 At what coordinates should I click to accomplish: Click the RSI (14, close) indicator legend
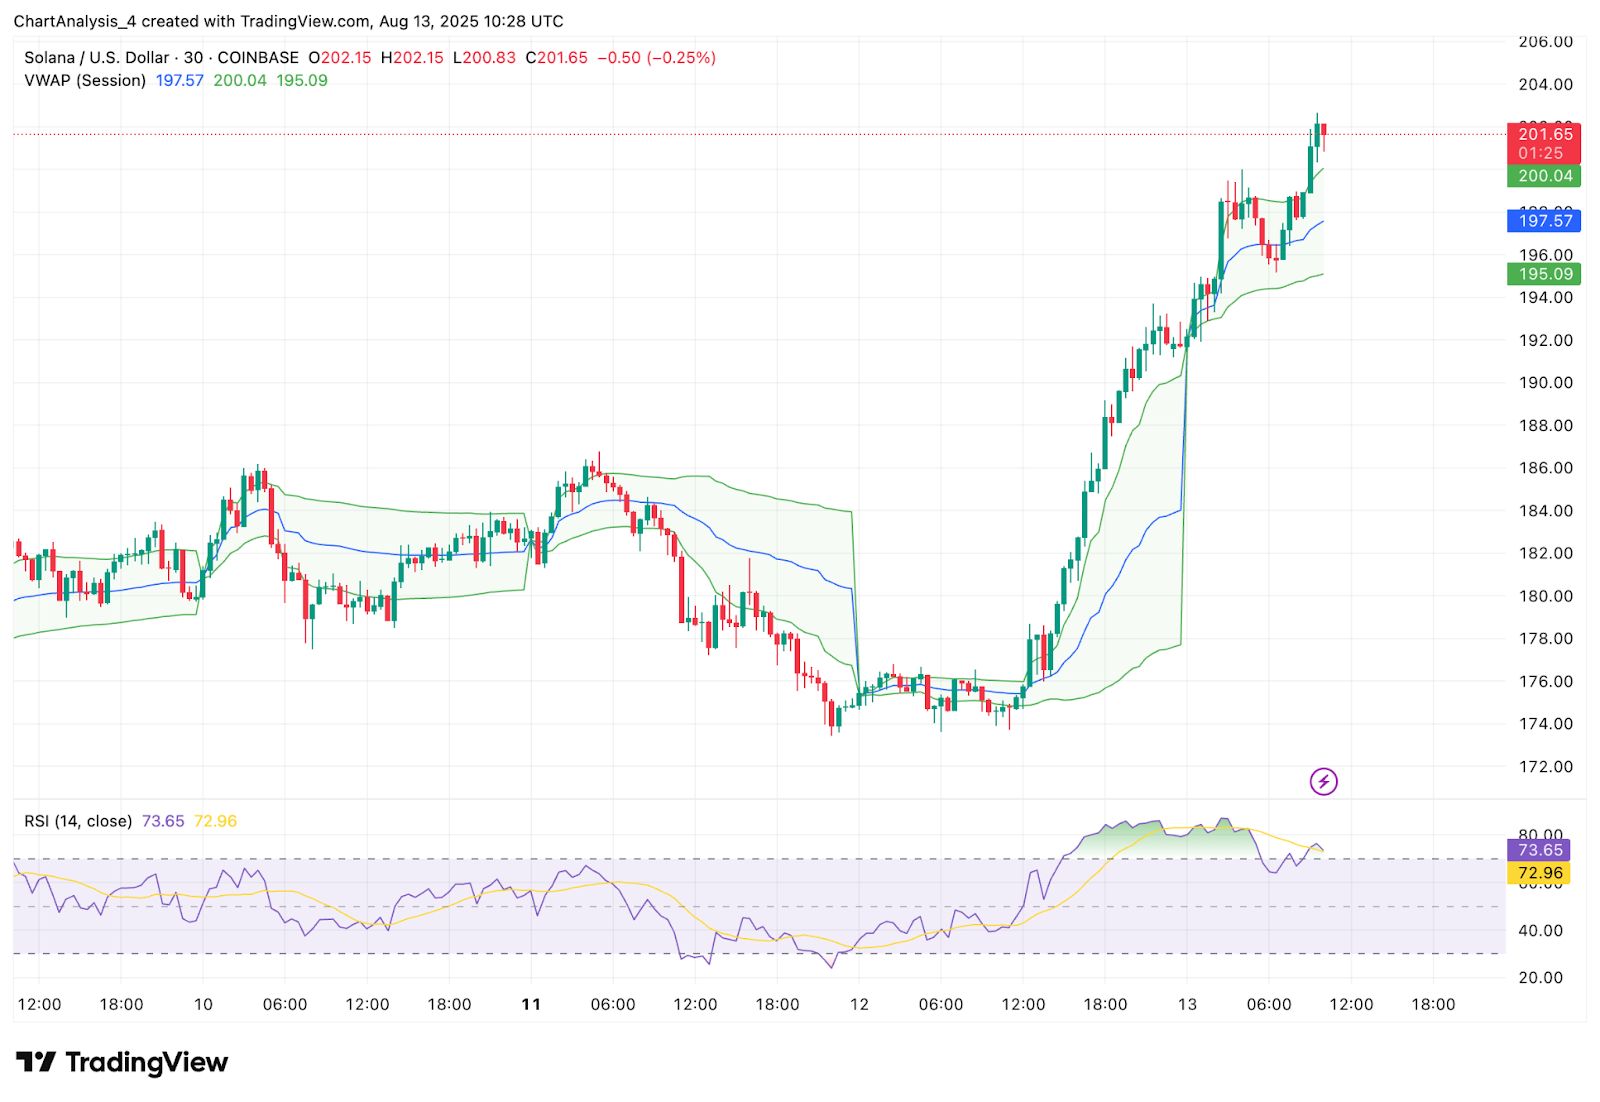click(x=78, y=821)
